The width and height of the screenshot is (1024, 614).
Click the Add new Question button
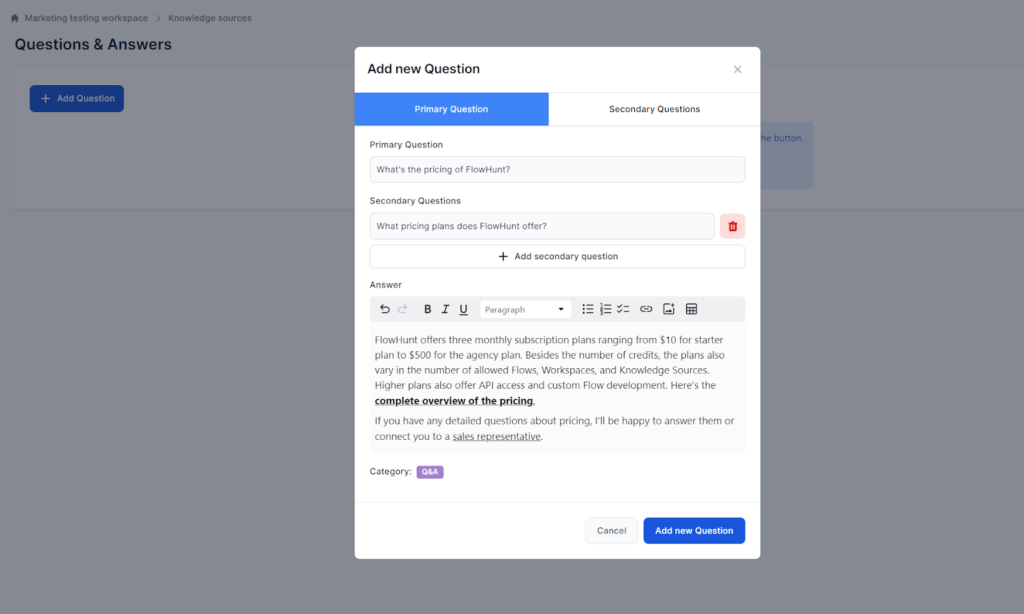pyautogui.click(x=694, y=530)
